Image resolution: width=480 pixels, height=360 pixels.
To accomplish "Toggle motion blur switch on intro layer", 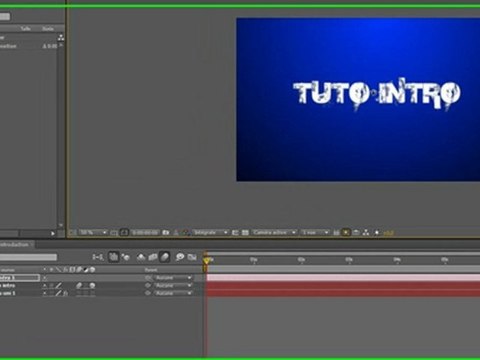I will point(79,285).
